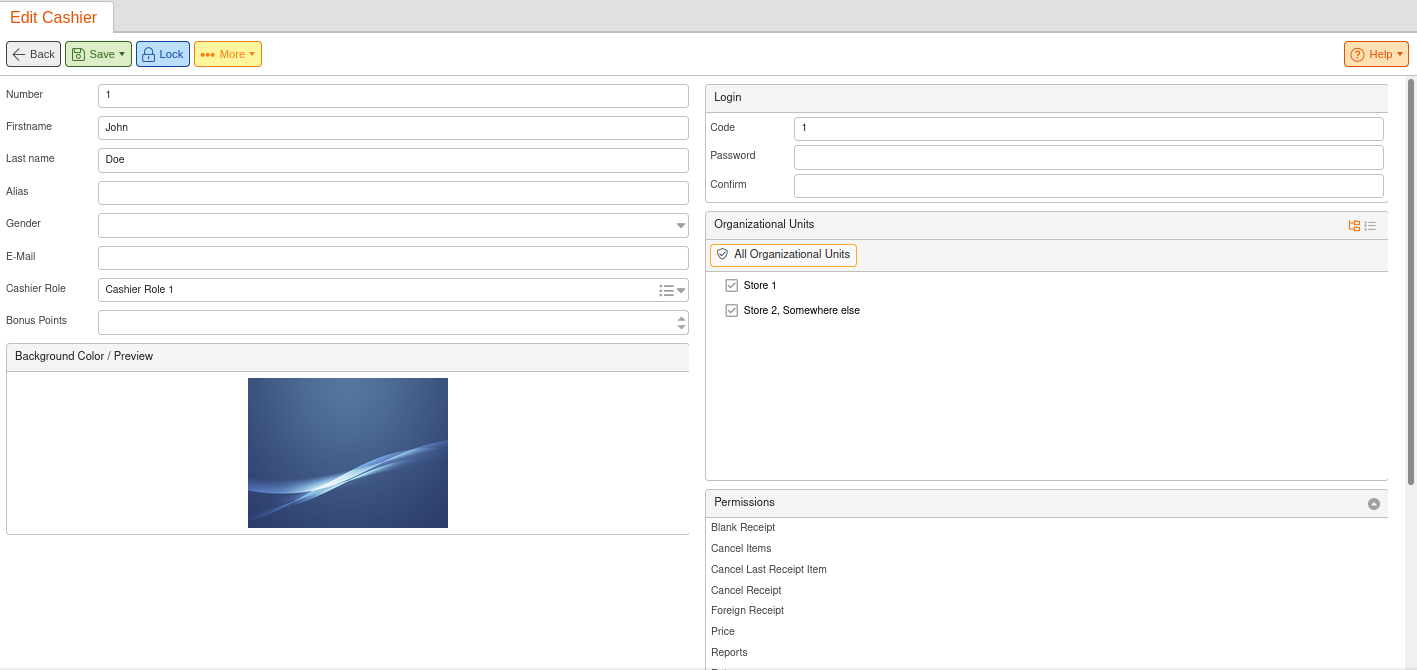The width and height of the screenshot is (1417, 670).
Task: Open the Save button dropdown
Action: tap(122, 54)
